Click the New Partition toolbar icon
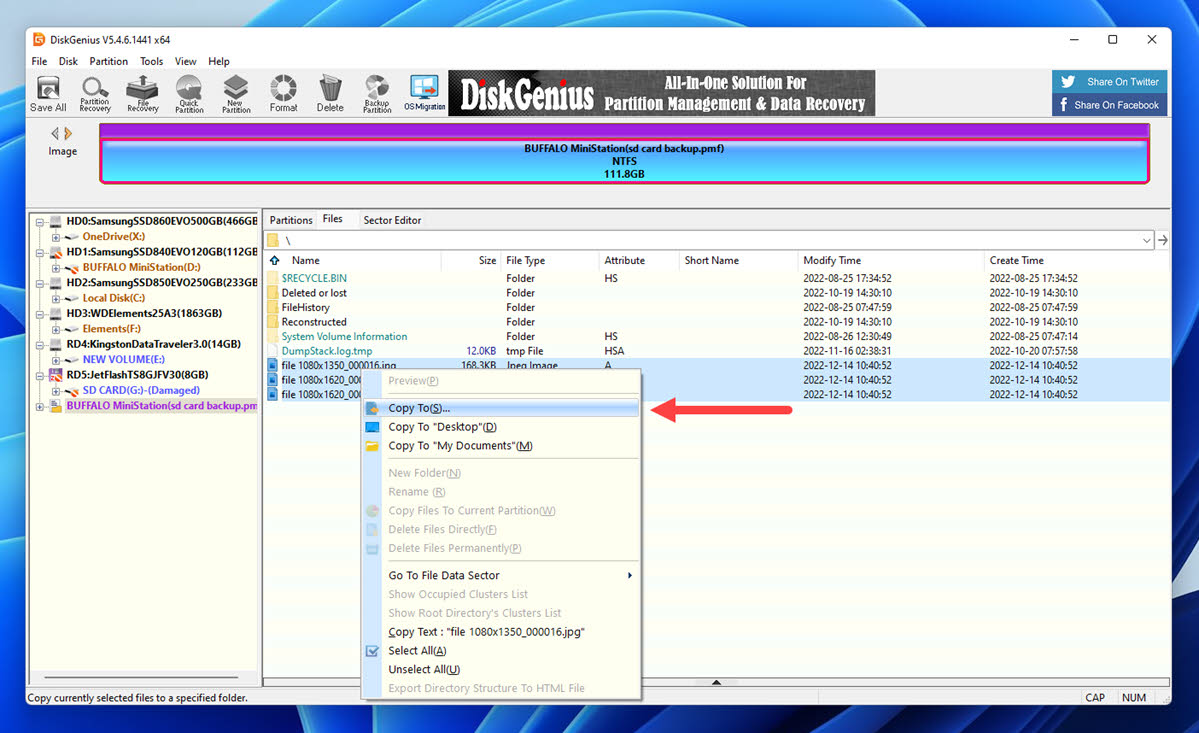Screen dimensions: 1199x733 coord(236,94)
